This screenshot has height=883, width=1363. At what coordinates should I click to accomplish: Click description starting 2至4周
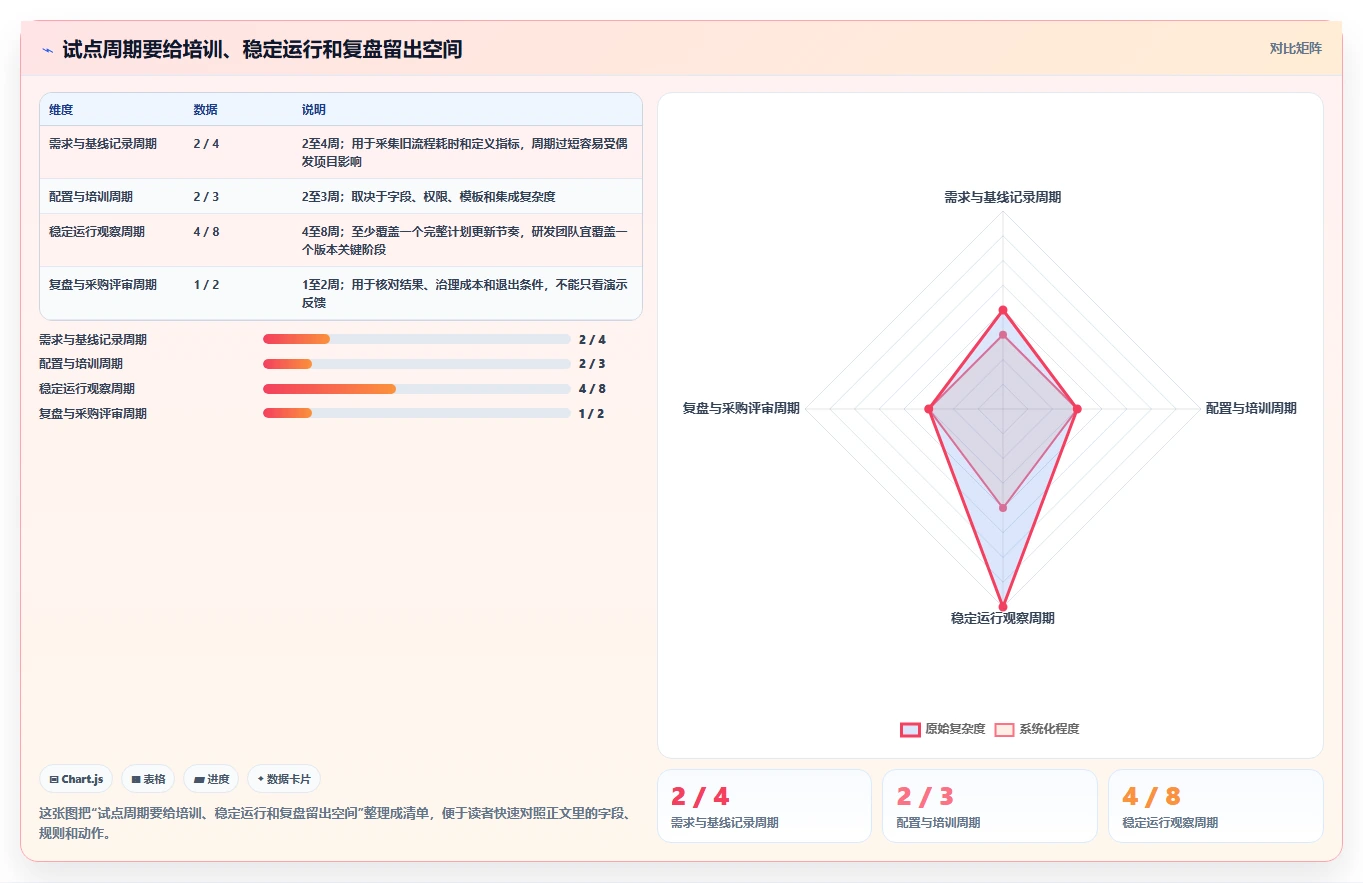[x=465, y=152]
